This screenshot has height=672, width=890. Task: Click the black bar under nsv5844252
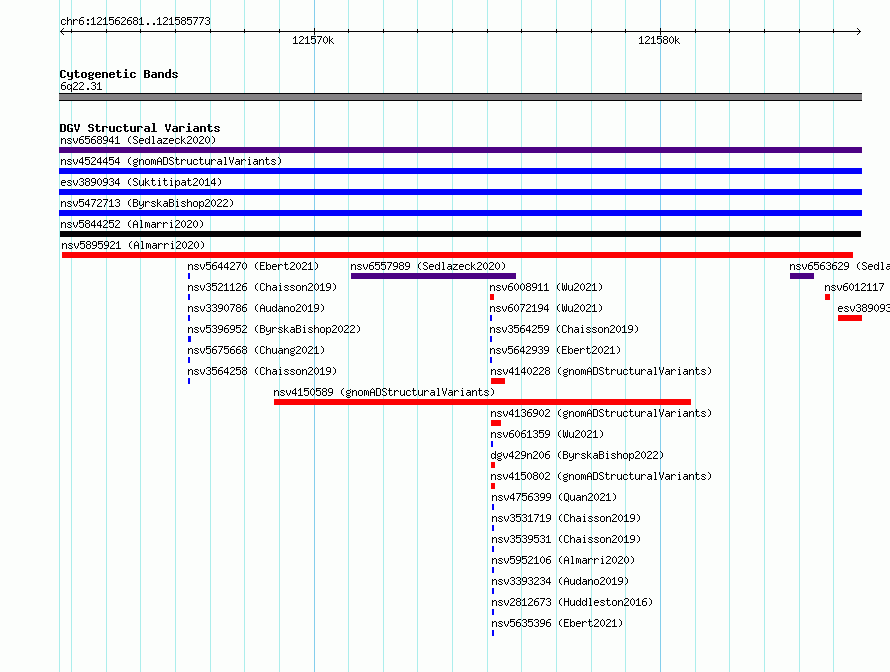coord(460,234)
